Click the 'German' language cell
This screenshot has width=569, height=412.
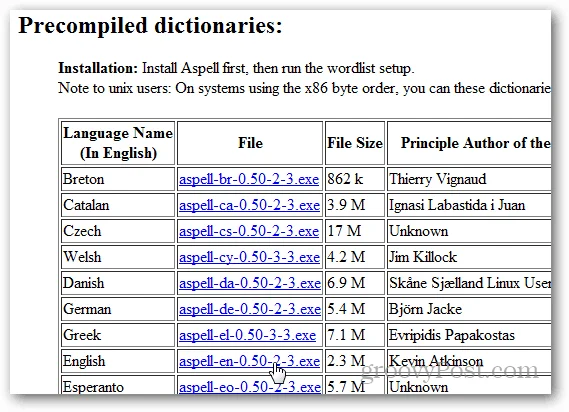pos(118,309)
